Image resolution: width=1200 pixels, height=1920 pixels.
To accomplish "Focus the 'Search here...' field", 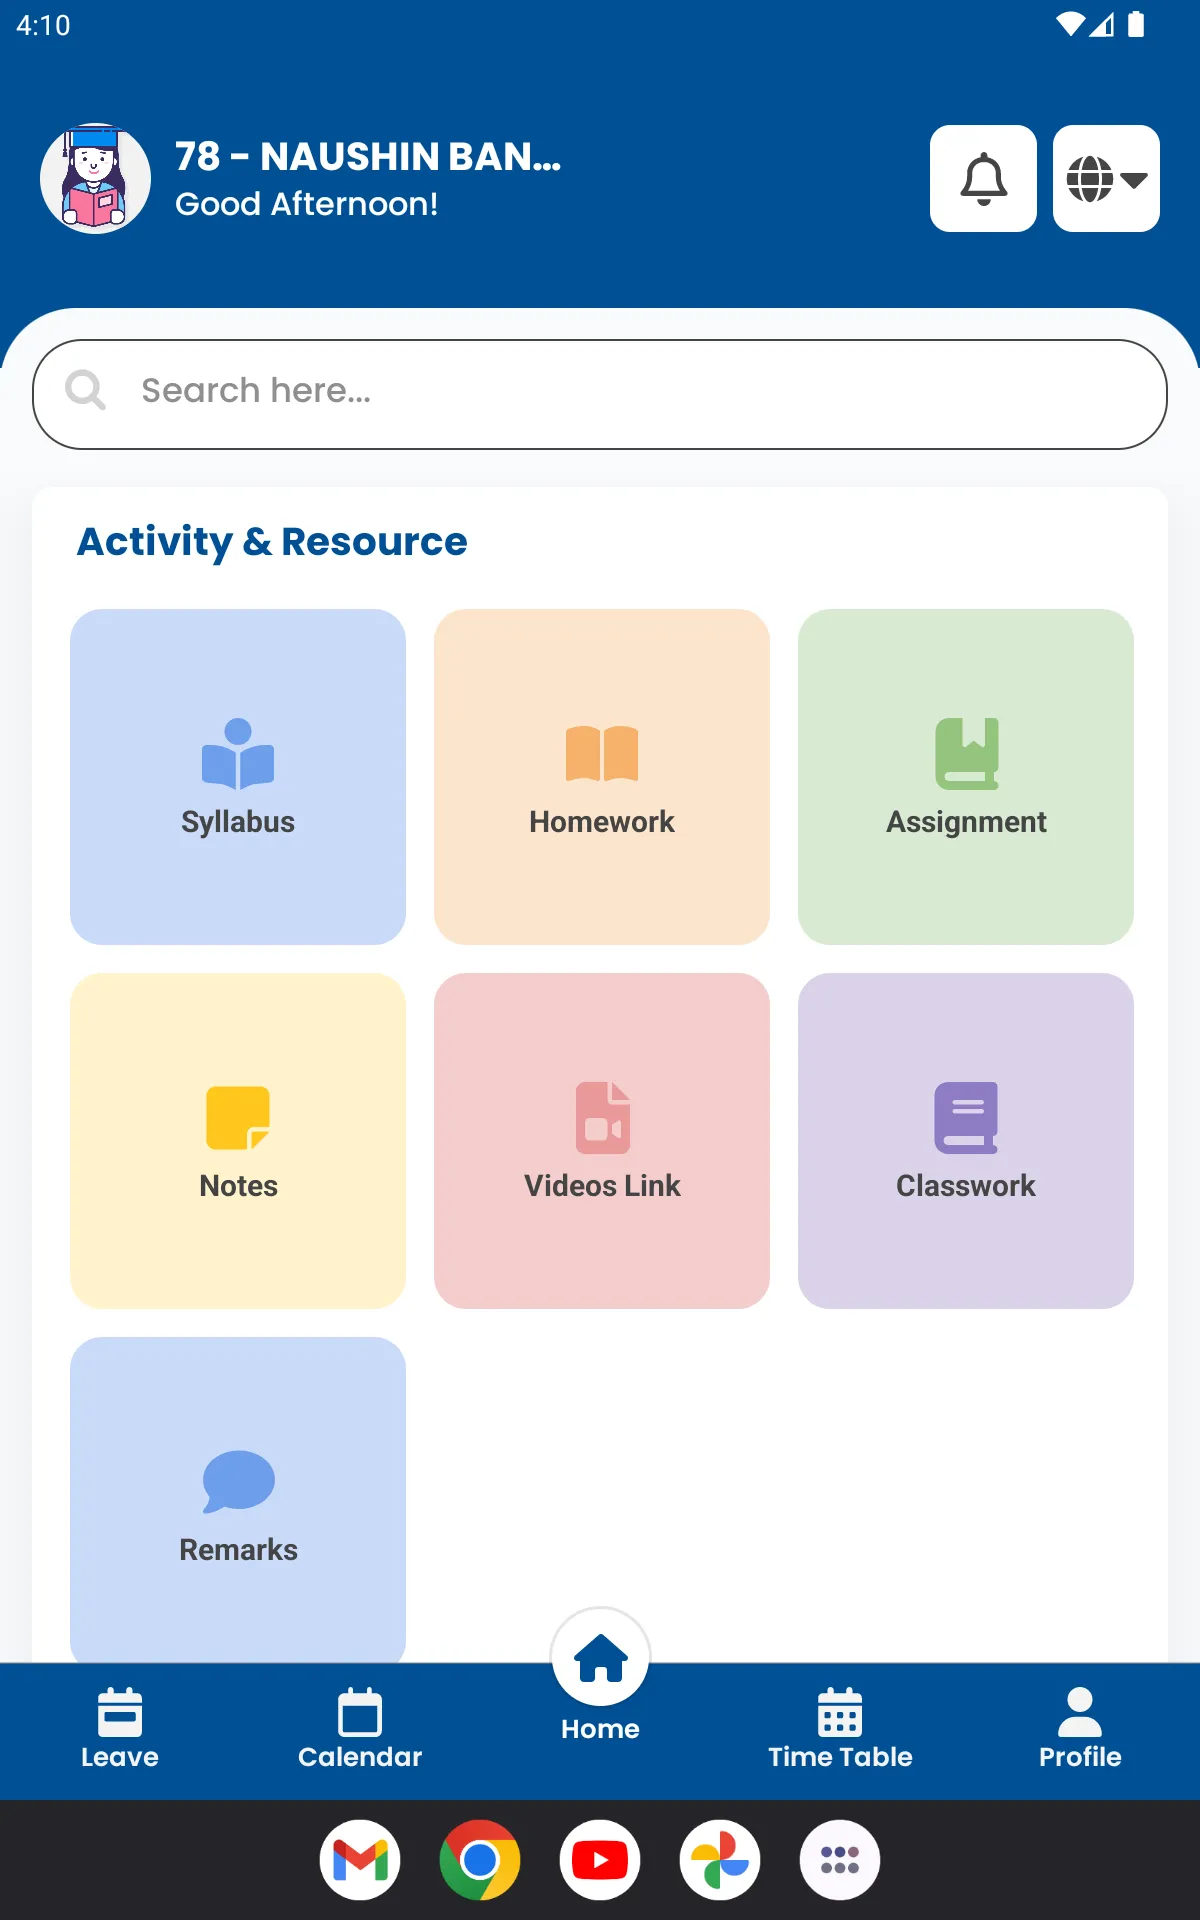I will (x=600, y=394).
